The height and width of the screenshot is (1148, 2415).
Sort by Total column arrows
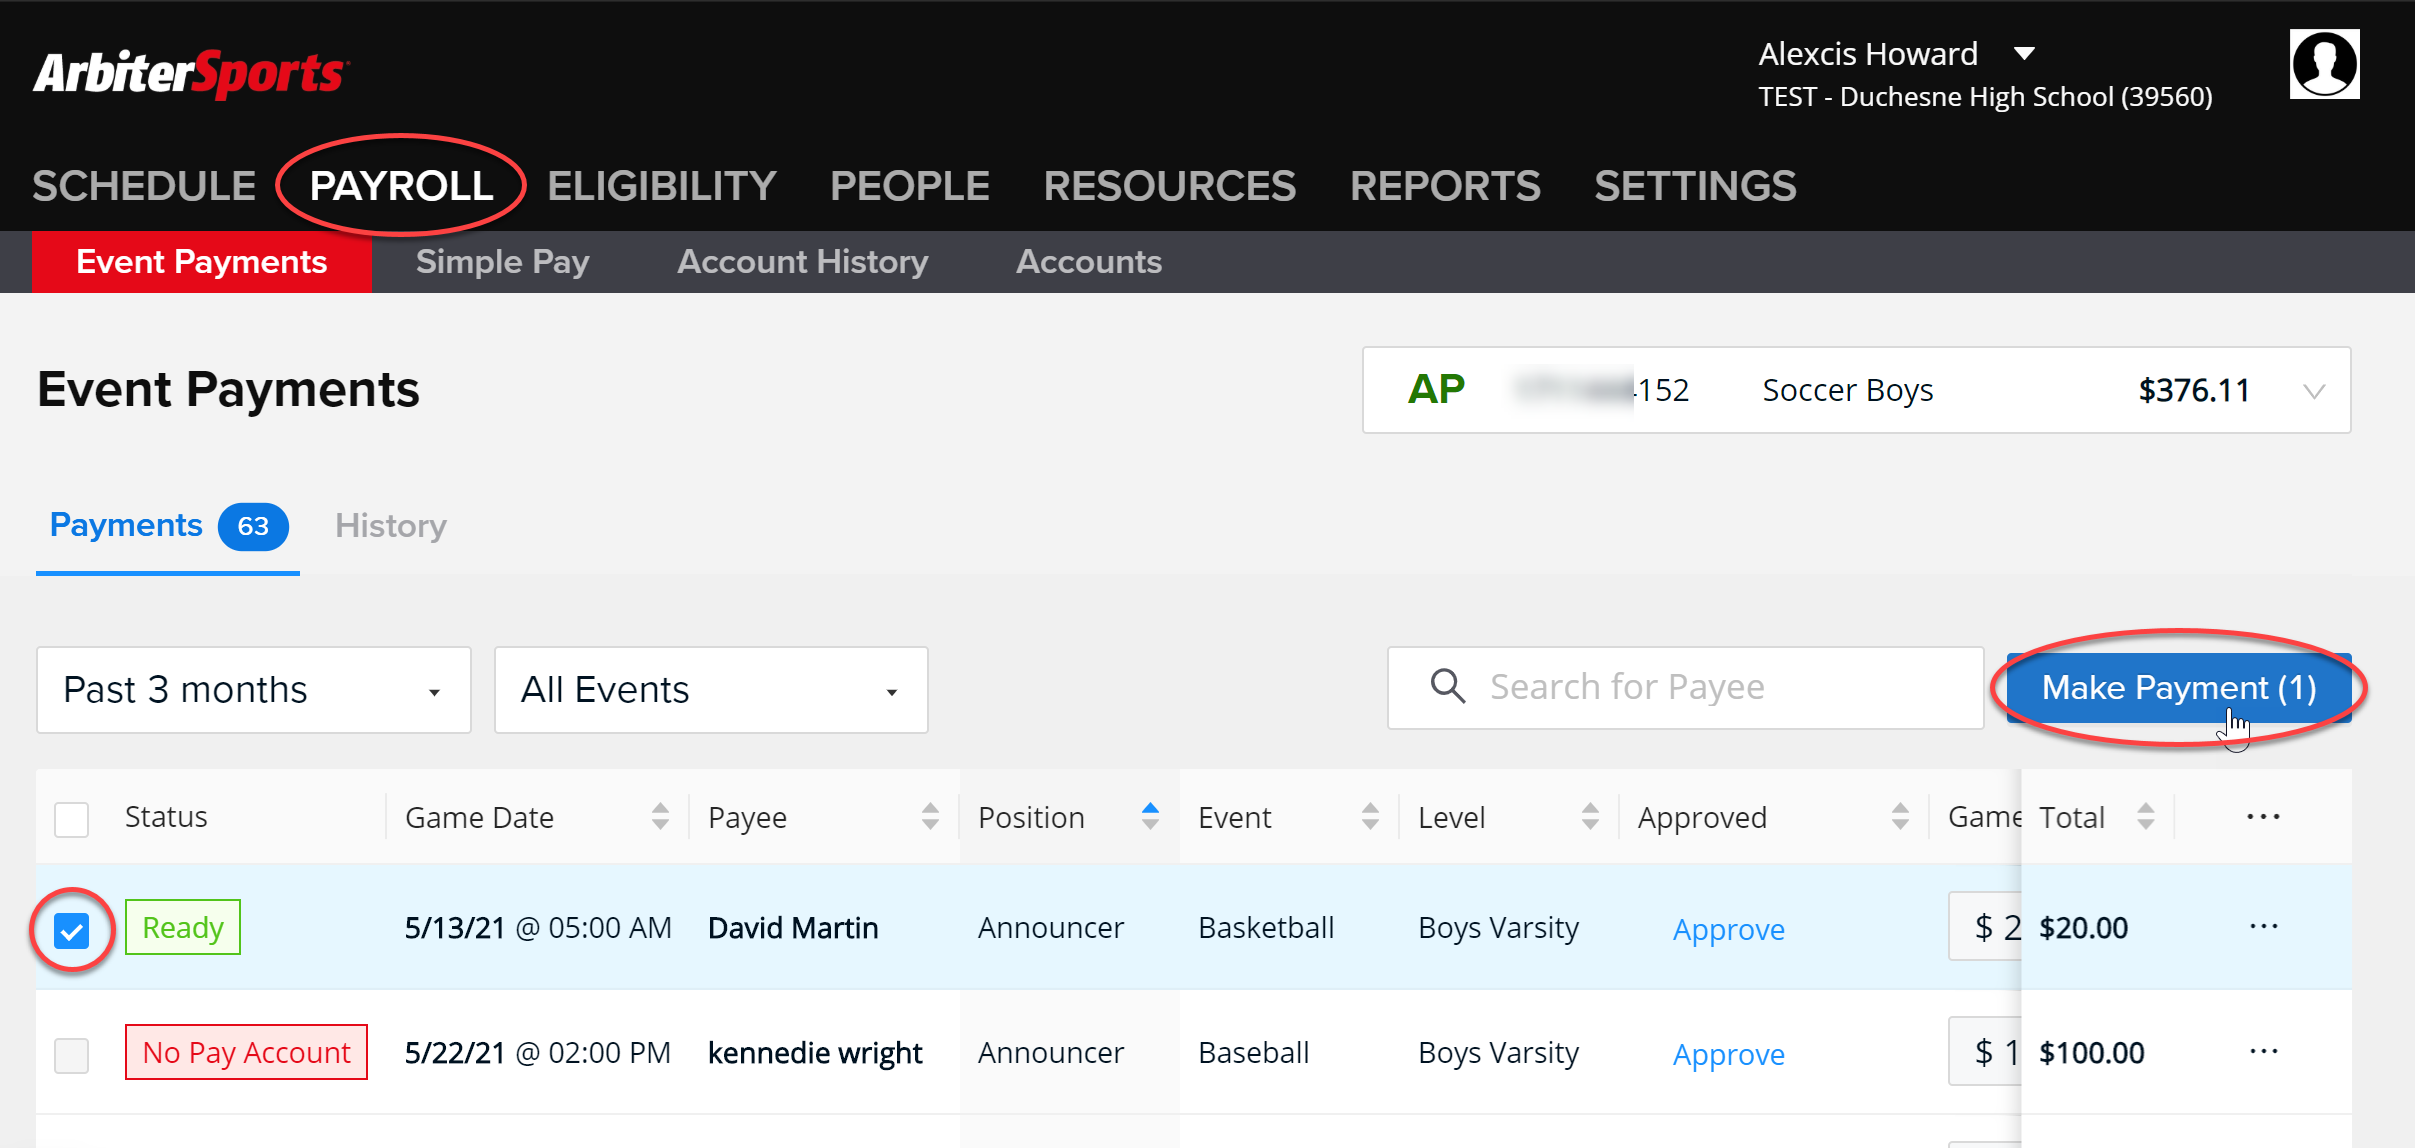coord(2146,817)
